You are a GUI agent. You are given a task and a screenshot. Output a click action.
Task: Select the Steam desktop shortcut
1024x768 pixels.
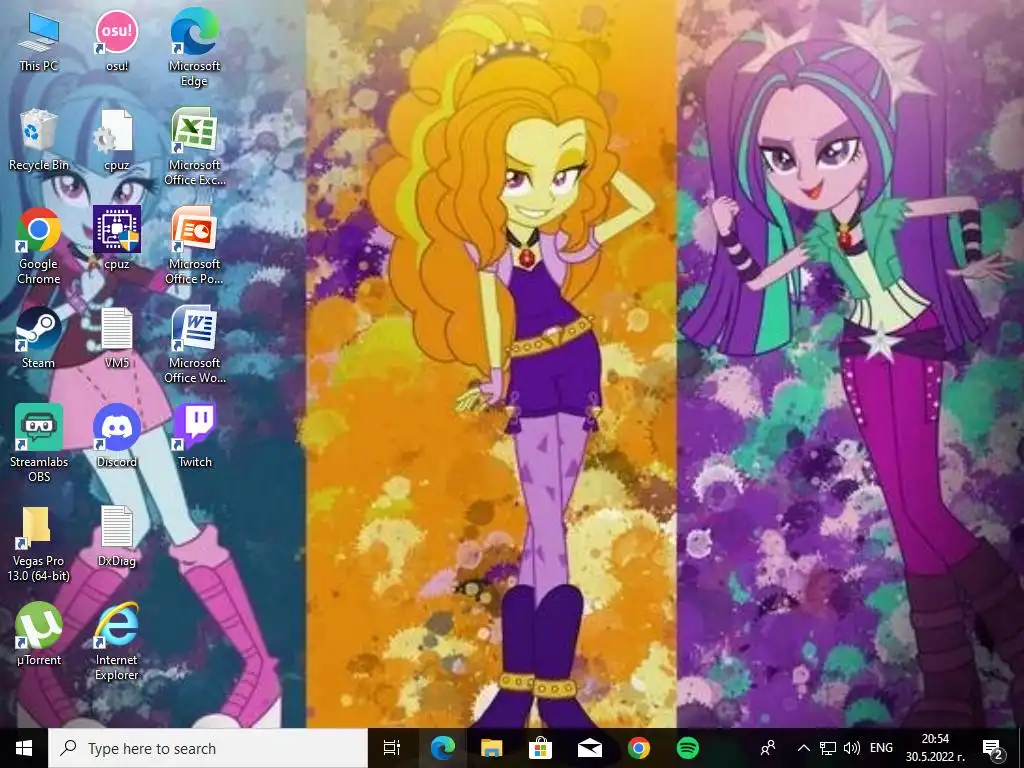tap(39, 338)
